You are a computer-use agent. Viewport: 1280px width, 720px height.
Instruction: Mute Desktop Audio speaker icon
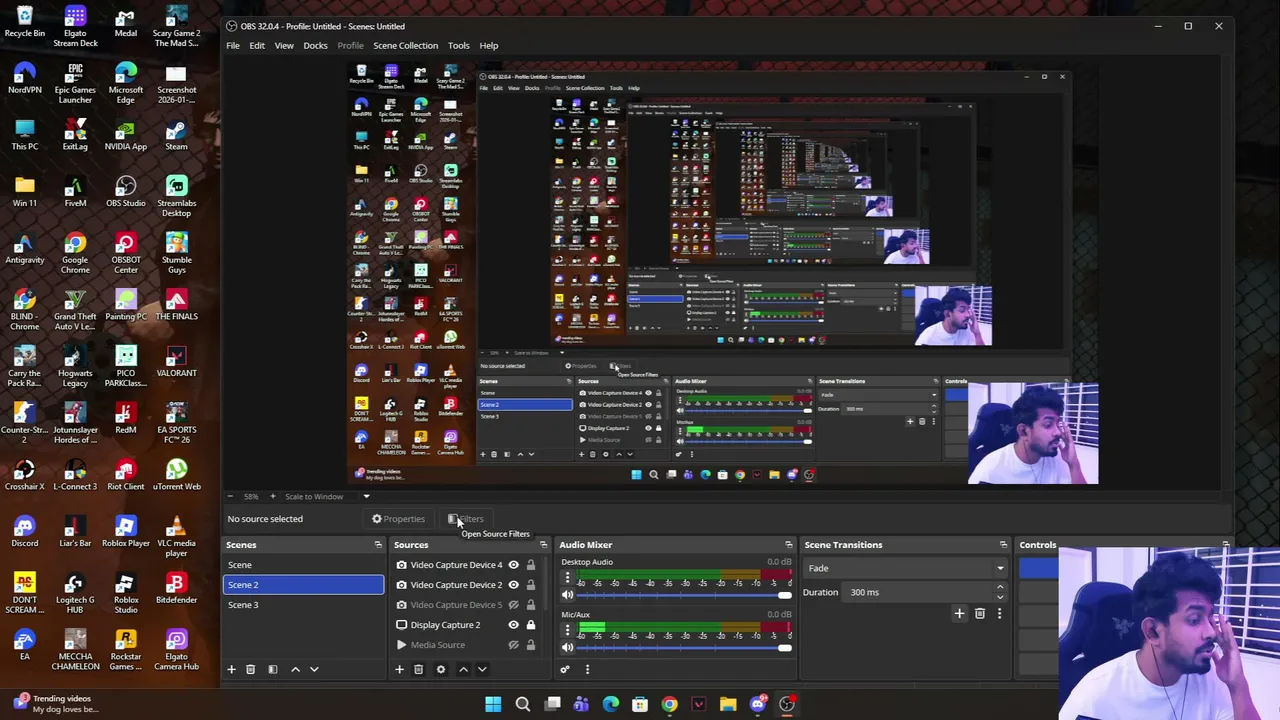568,595
